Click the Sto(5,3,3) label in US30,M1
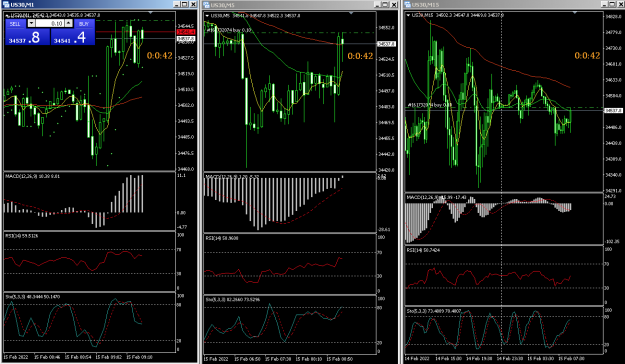The image size is (625, 364). point(33,297)
